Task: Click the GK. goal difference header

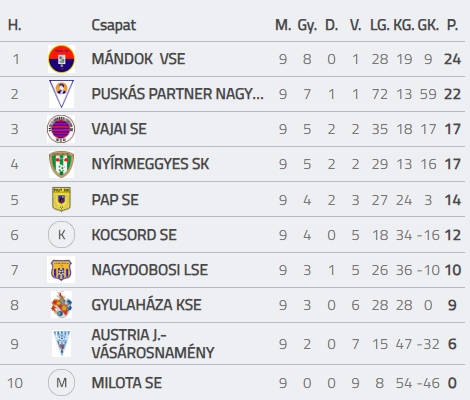Action: (x=428, y=25)
